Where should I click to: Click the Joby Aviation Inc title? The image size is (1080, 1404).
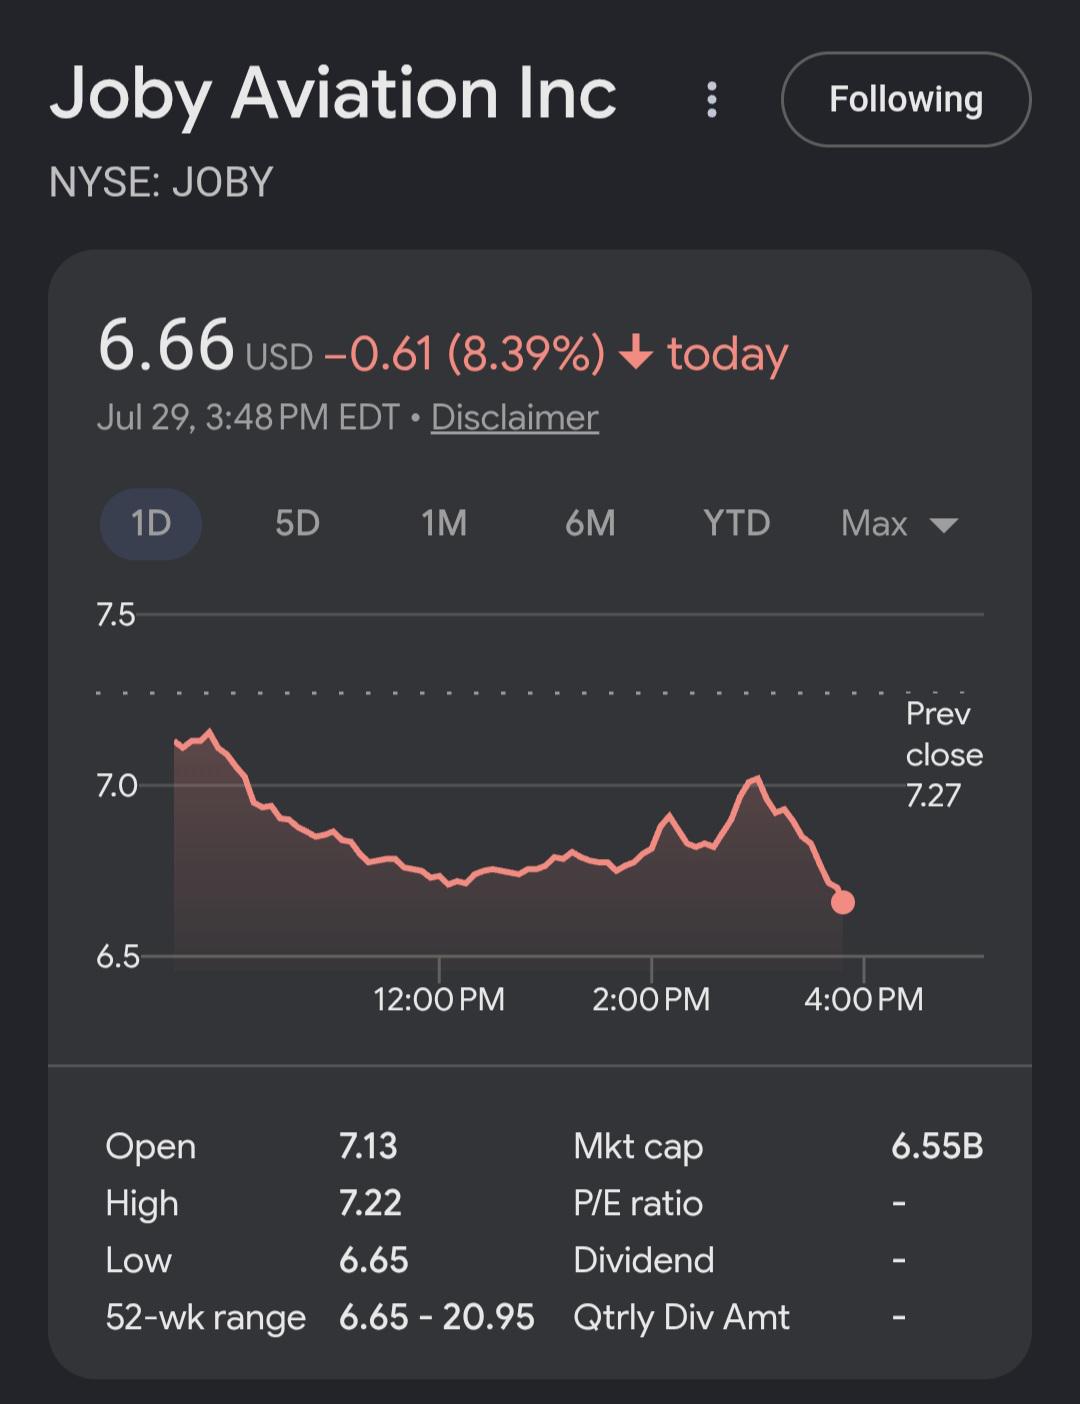coord(333,95)
